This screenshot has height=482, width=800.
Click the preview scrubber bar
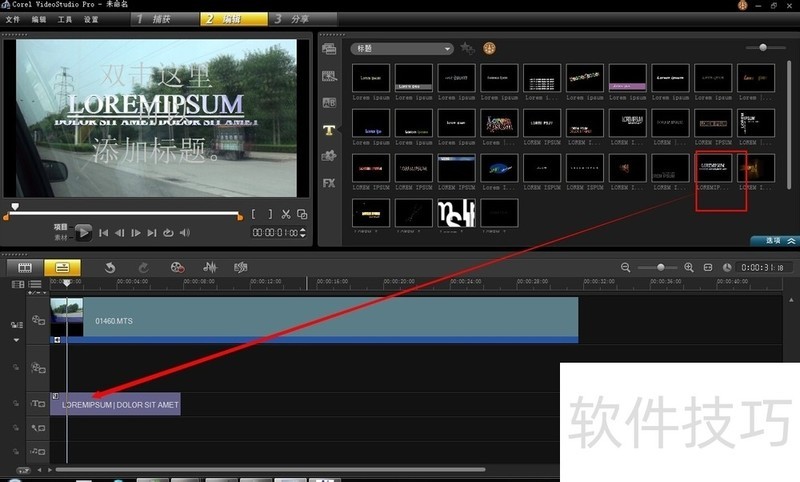coord(124,213)
